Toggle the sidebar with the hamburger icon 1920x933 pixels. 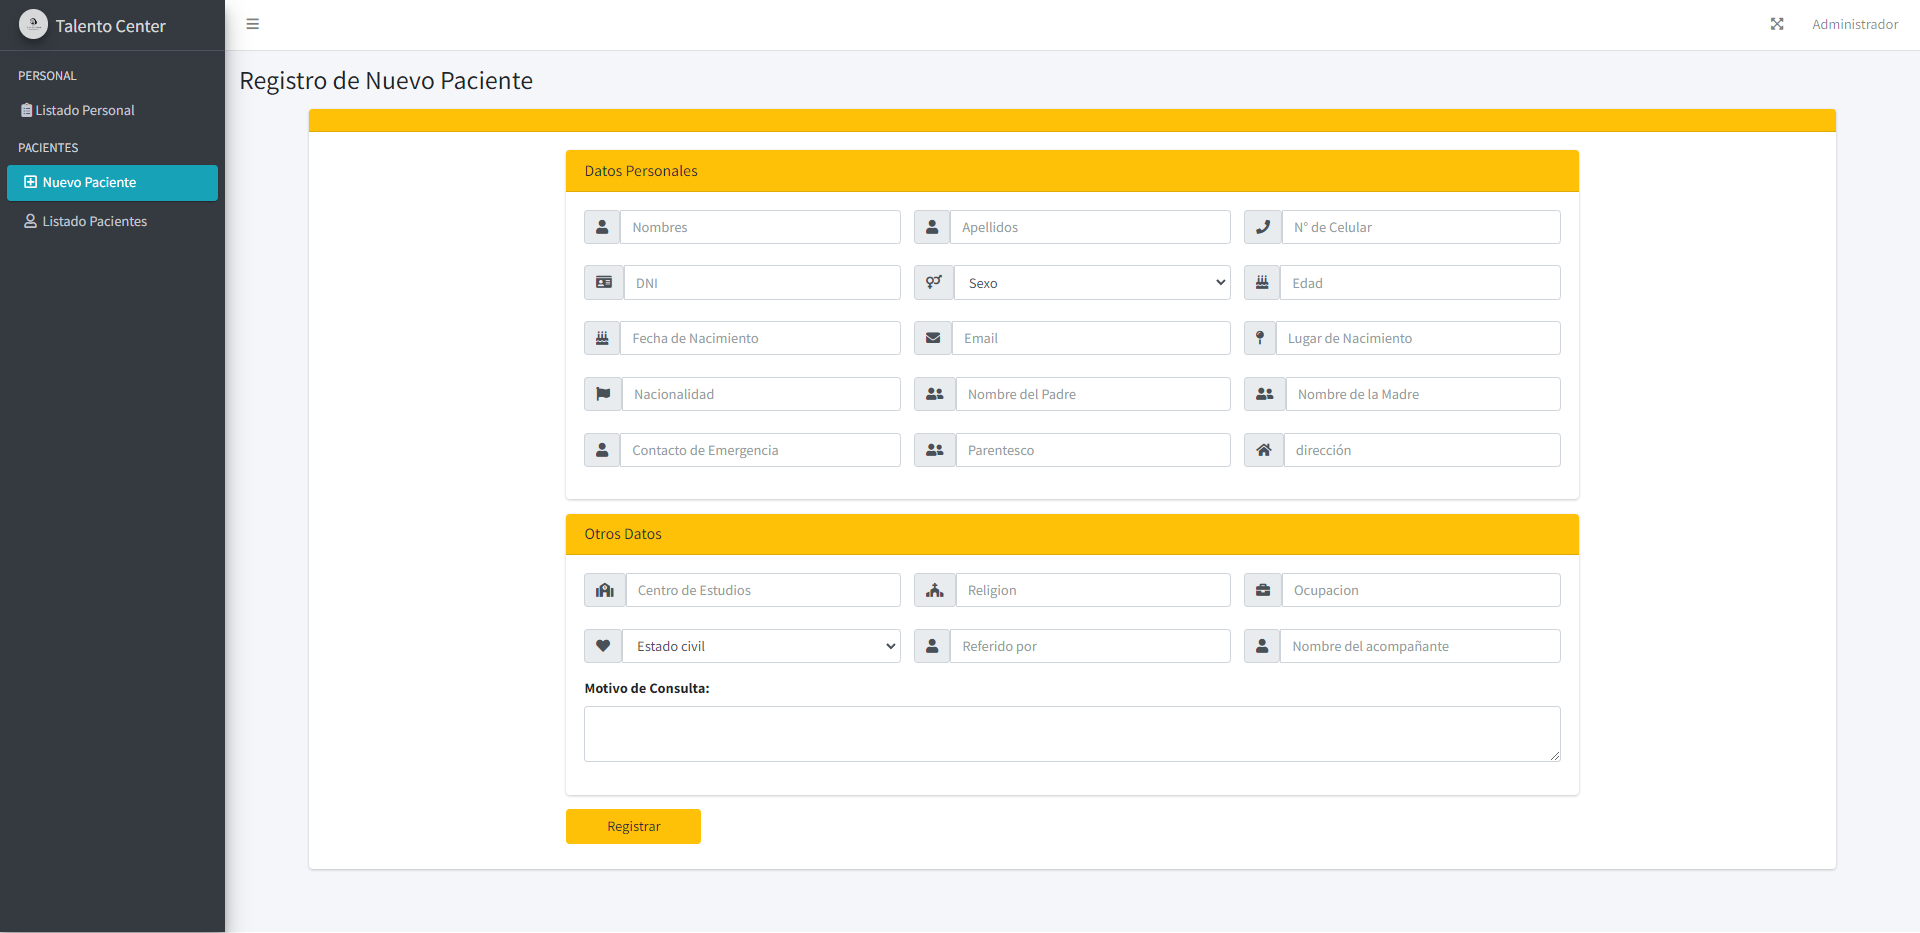253,24
